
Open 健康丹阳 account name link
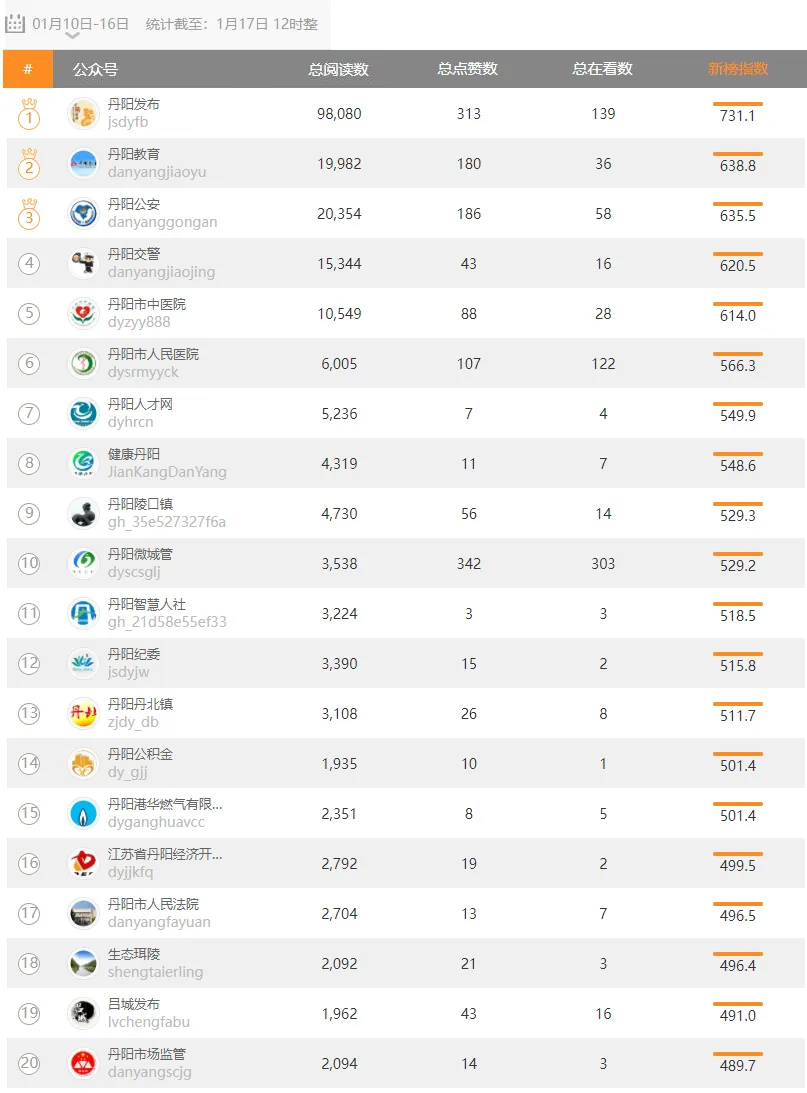(x=134, y=454)
